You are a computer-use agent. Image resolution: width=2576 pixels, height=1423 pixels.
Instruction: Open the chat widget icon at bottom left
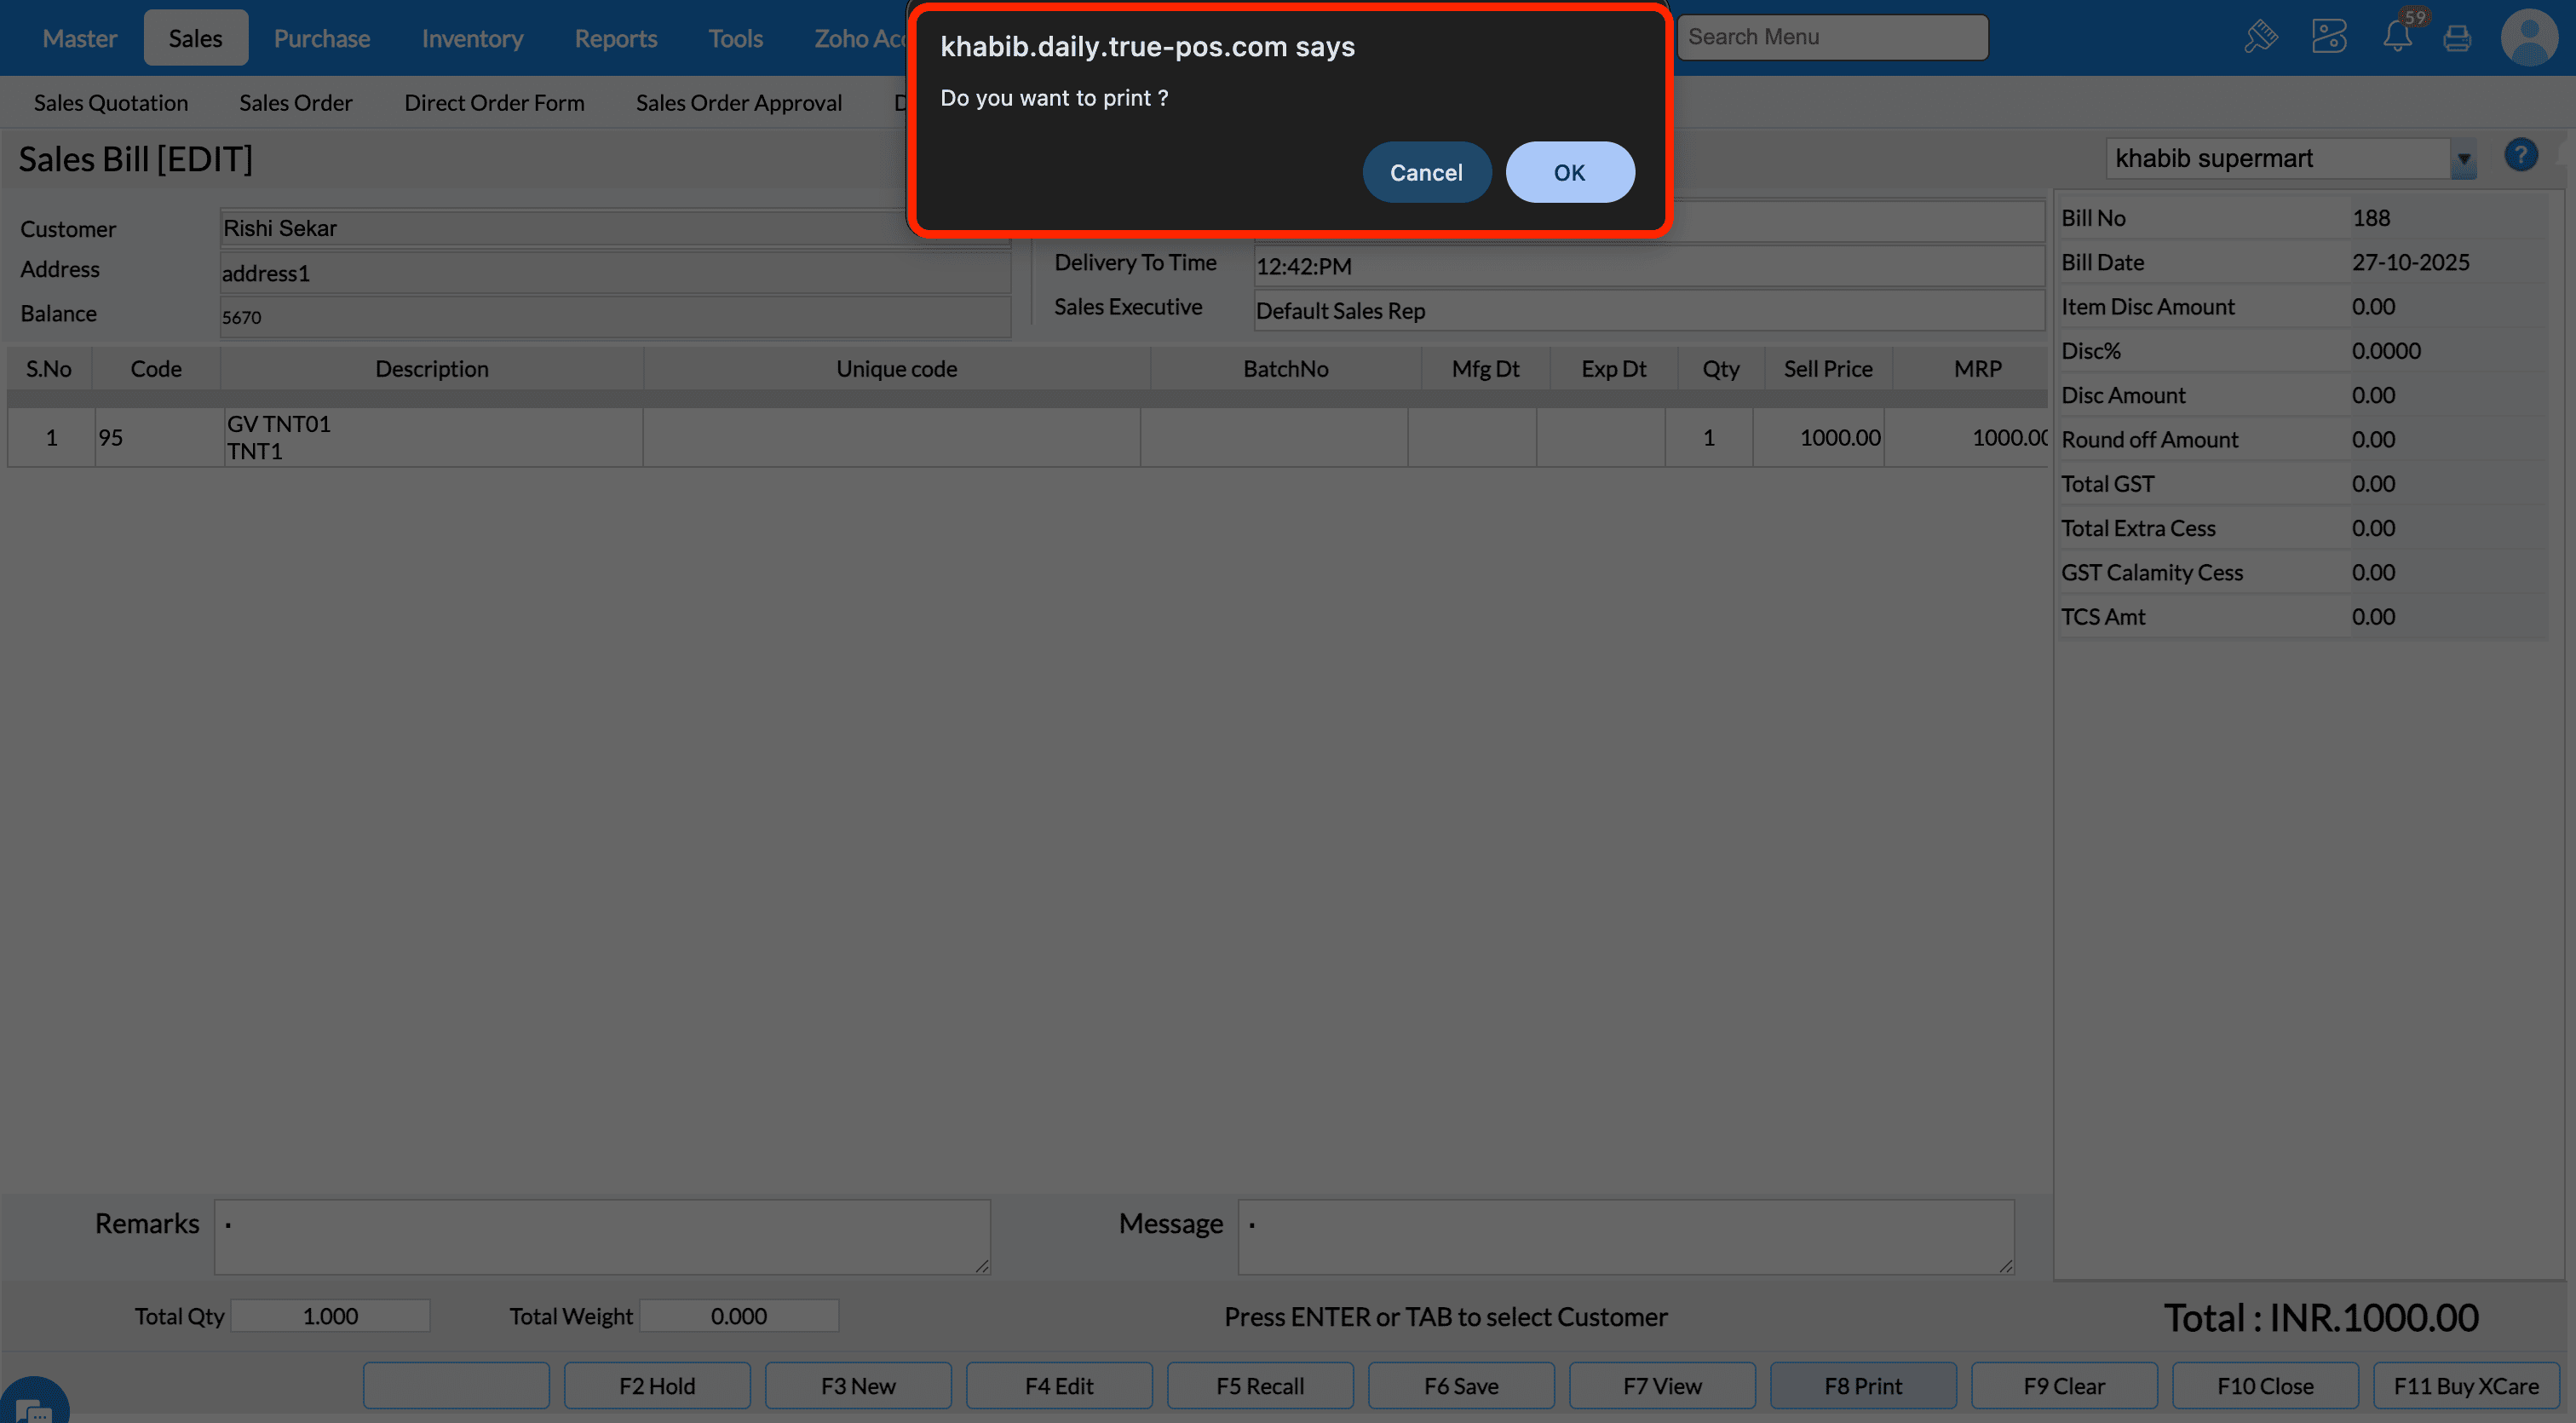tap(32, 1407)
